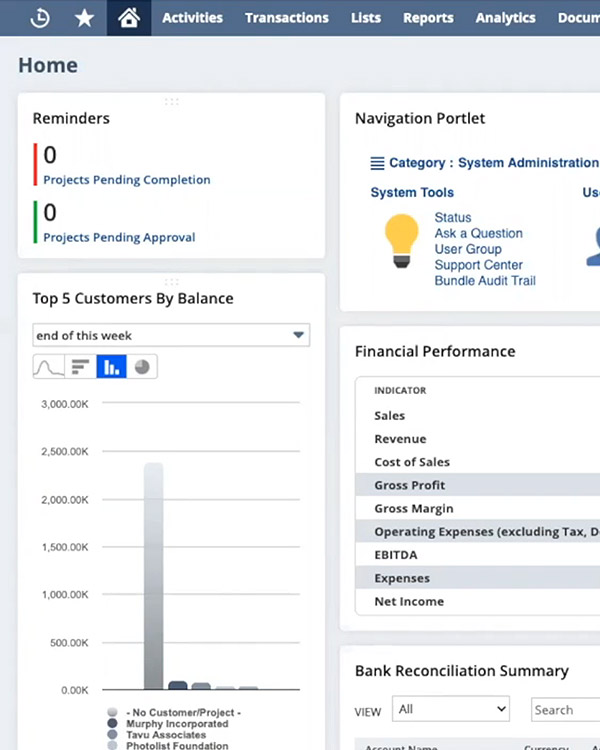This screenshot has width=600, height=750.
Task: Open the Transactions menu
Action: pos(287,18)
